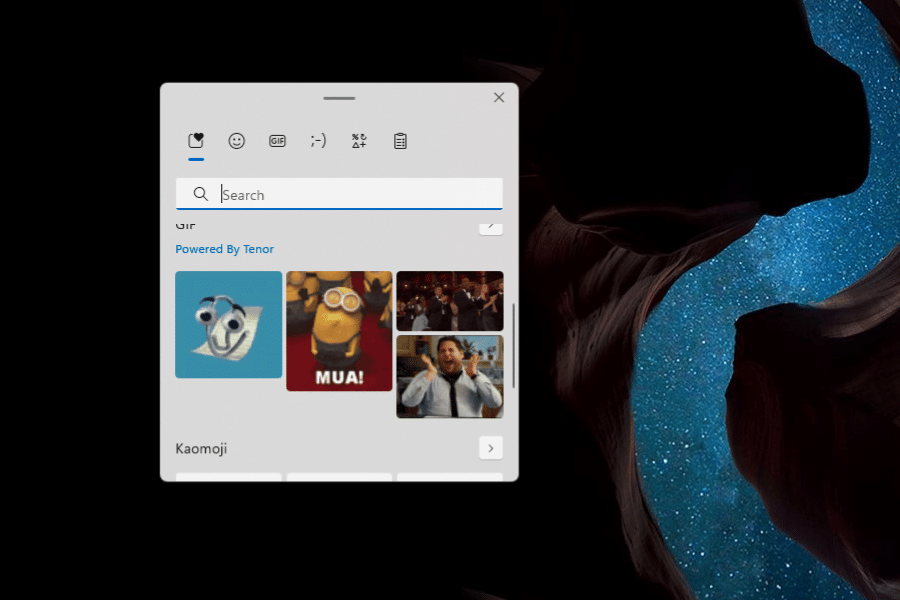The image size is (900, 600).
Task: Open the see-more arrow beside Kaomoji
Action: [x=490, y=448]
